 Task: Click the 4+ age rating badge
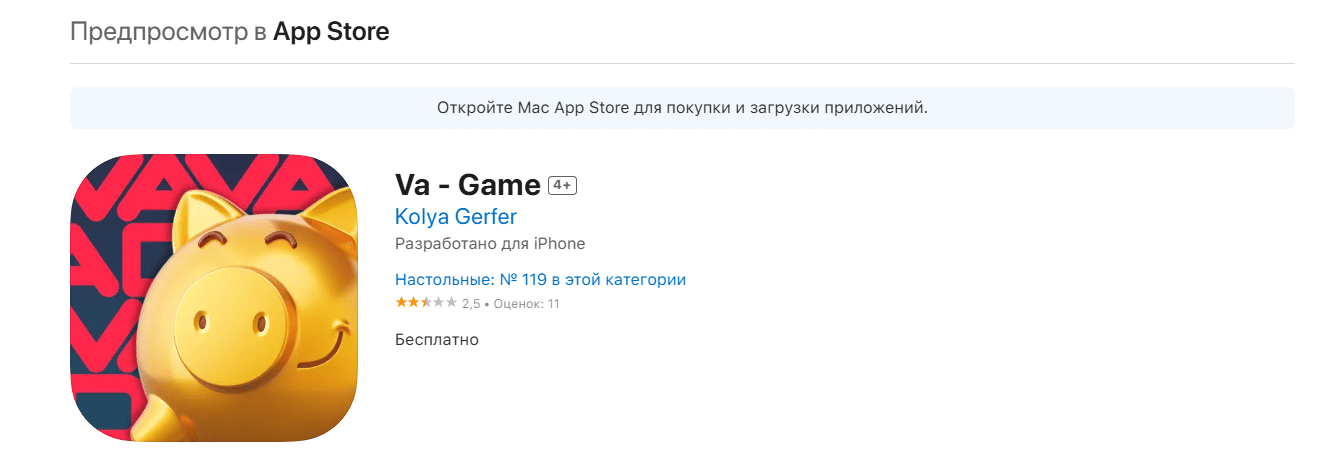(x=563, y=185)
